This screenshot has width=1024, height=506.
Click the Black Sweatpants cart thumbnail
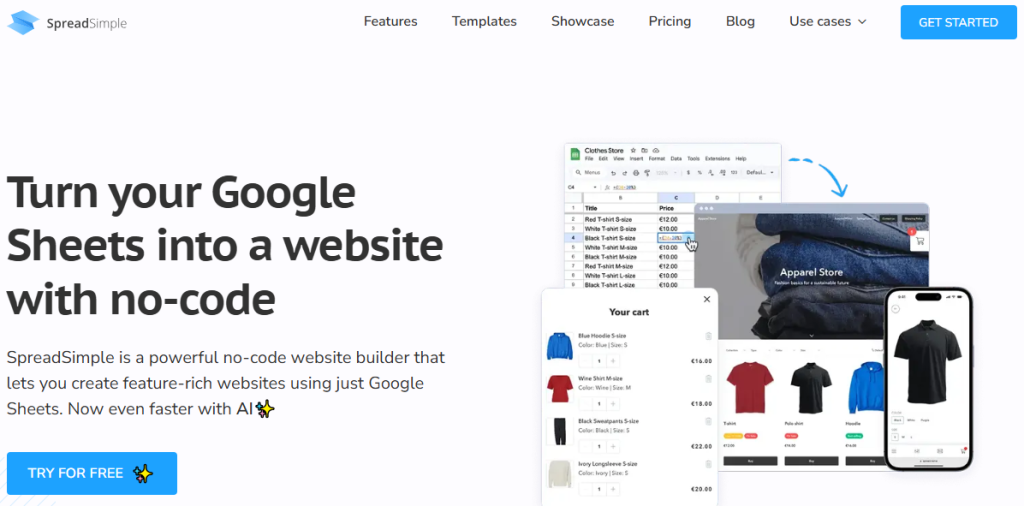560,431
